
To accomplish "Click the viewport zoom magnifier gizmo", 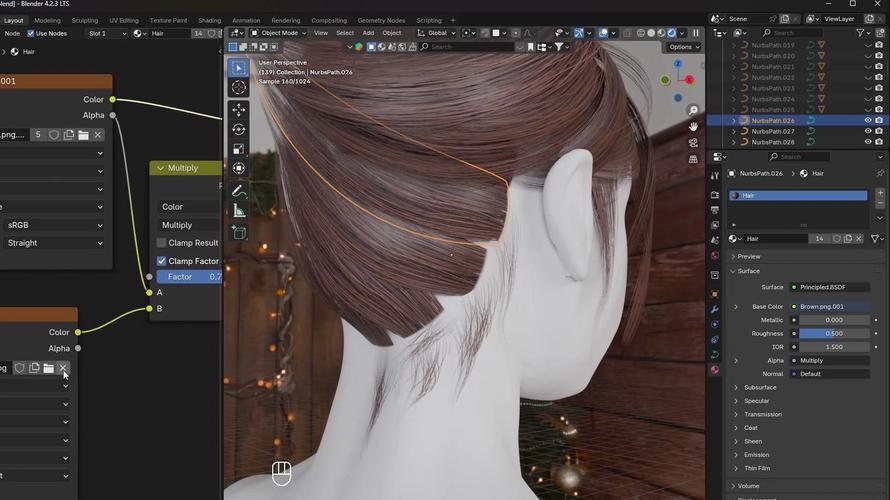I will pos(693,110).
